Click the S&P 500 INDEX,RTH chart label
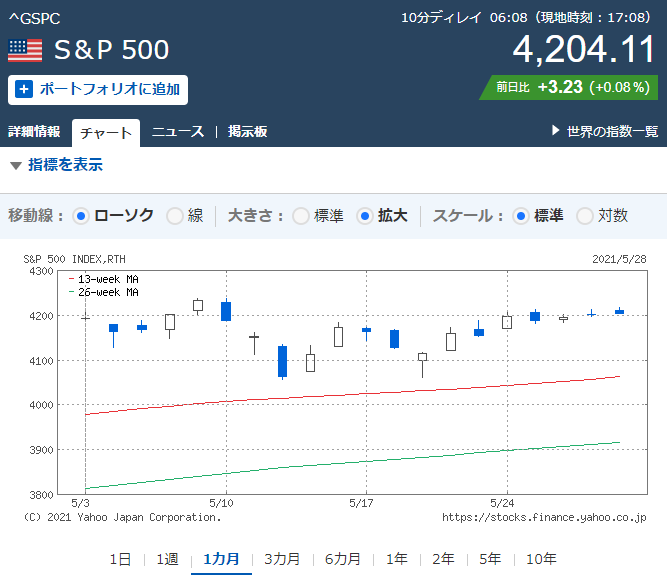667x579 pixels. (x=74, y=259)
